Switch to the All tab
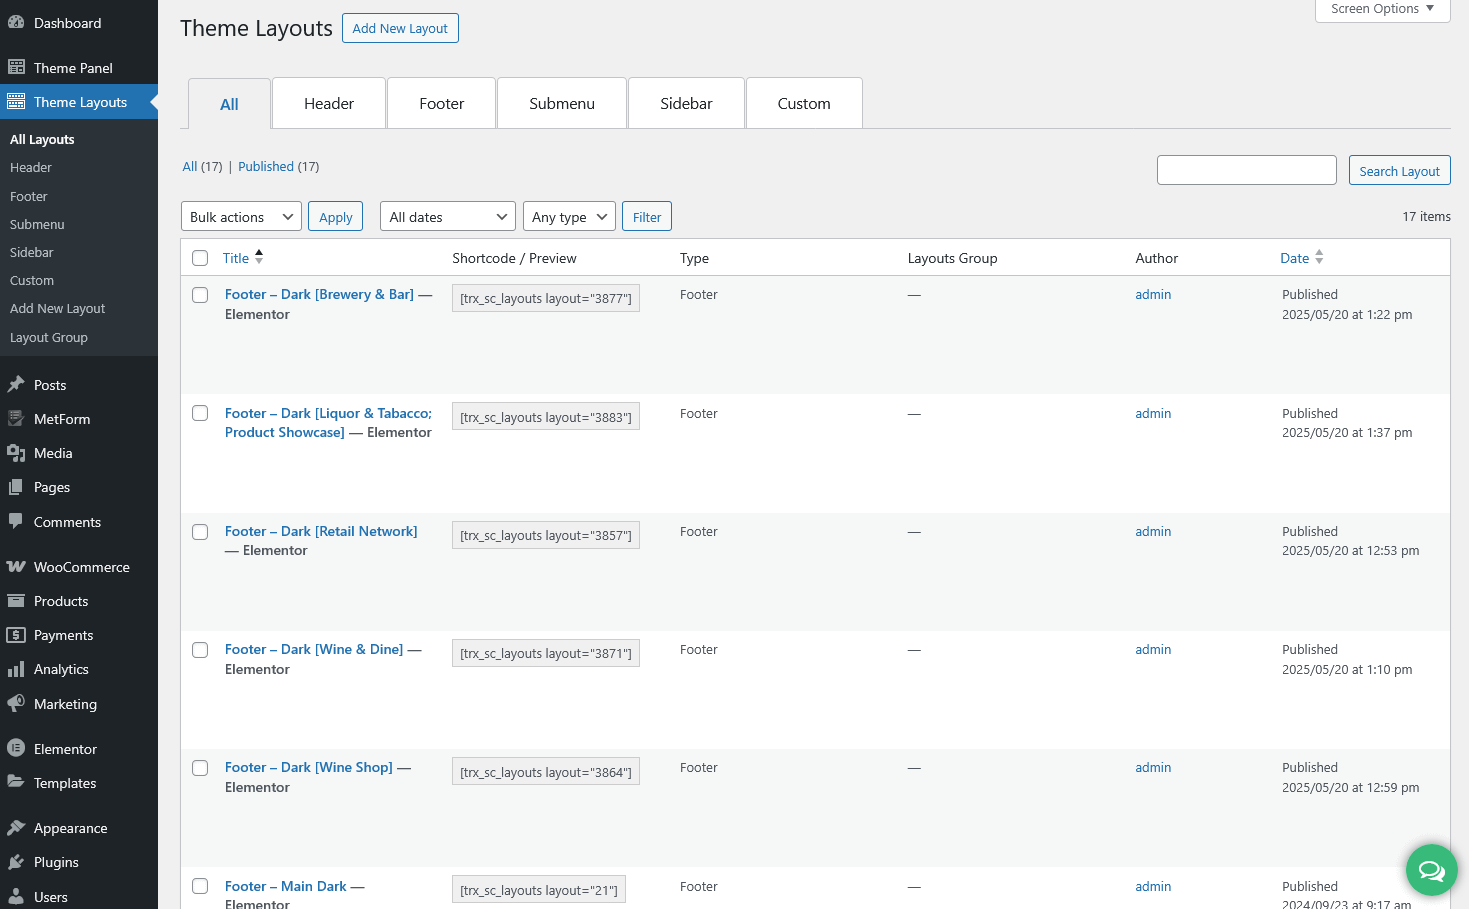Image resolution: width=1469 pixels, height=909 pixels. coord(229,104)
